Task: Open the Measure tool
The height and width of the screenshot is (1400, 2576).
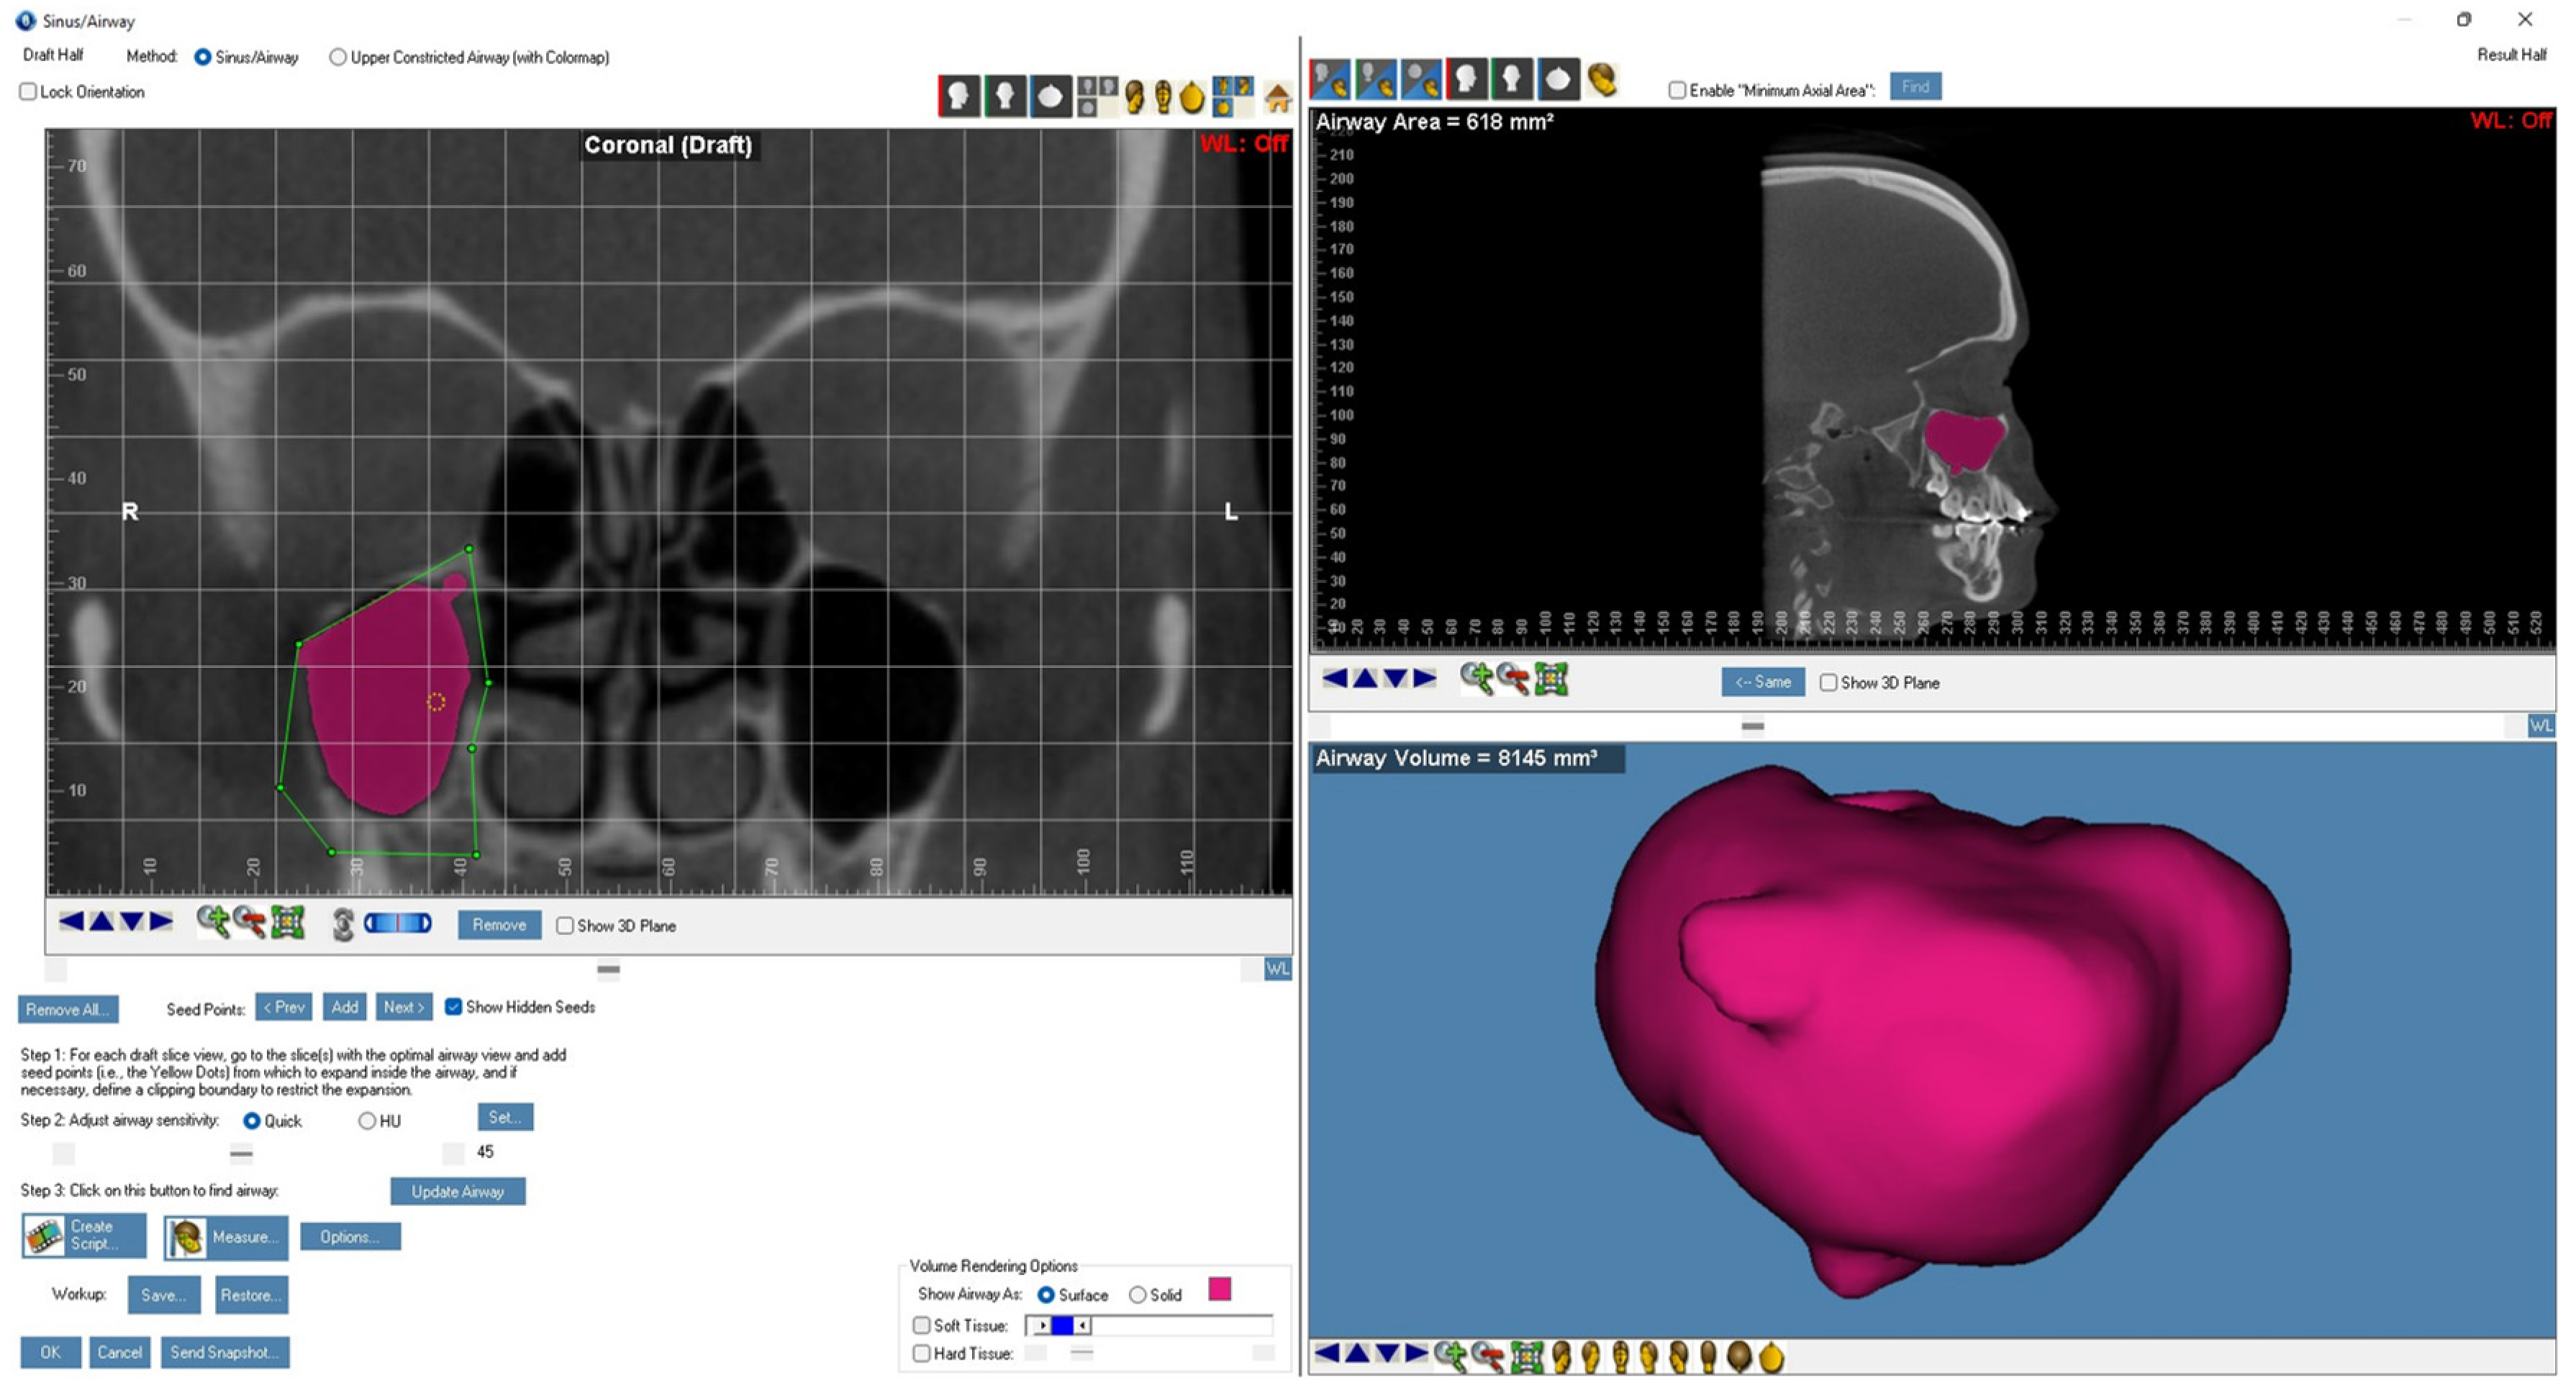Action: click(226, 1237)
